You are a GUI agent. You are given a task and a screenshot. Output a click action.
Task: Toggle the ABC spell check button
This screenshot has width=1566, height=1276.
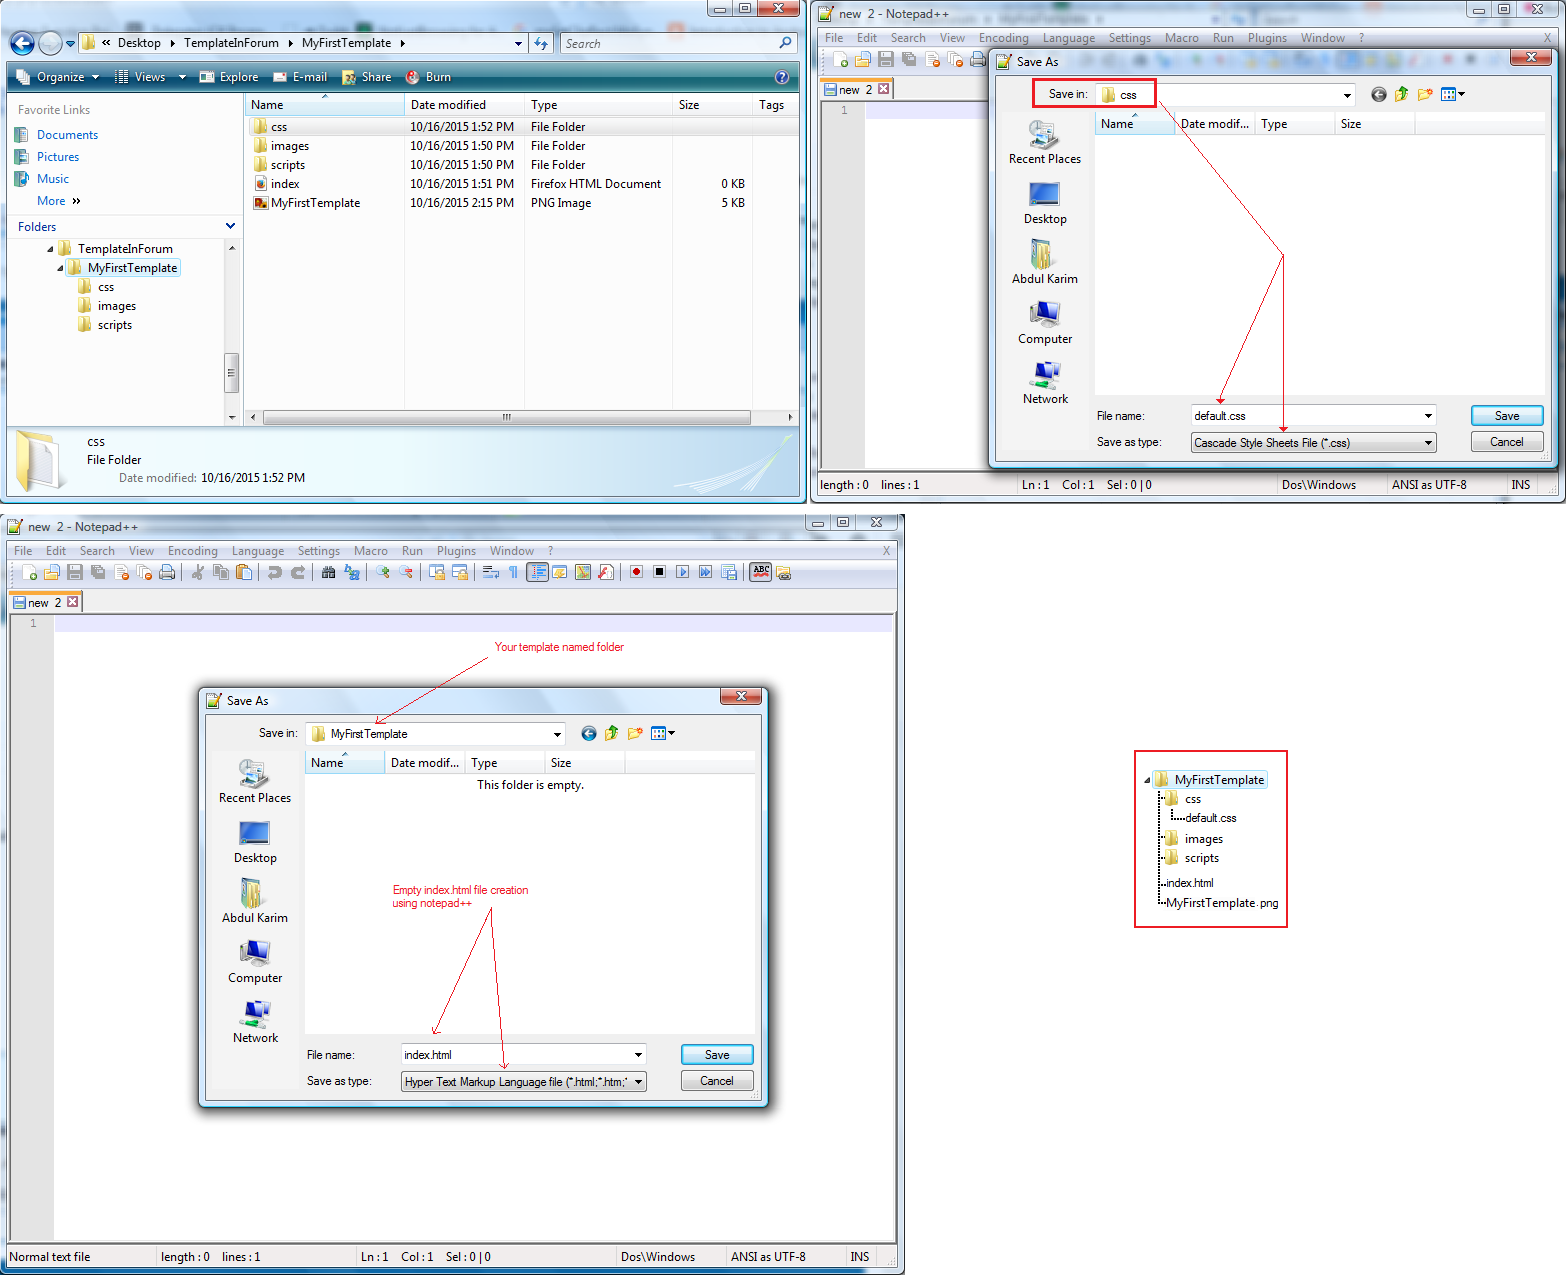click(x=761, y=572)
